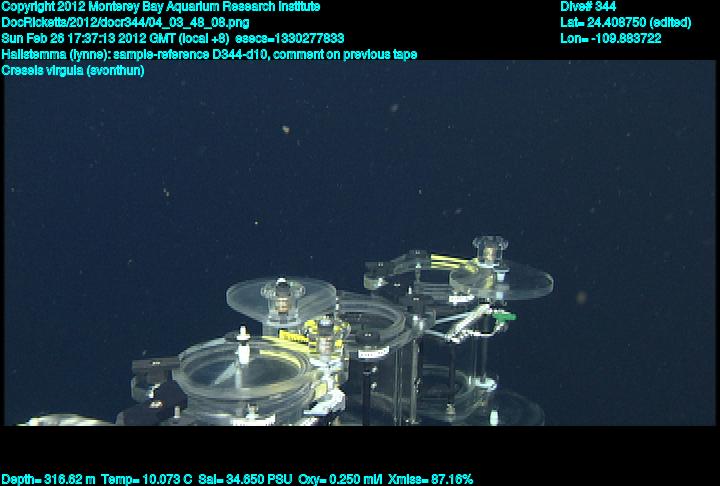
Task: Click the green valve handle on the sampler
Action: [x=505, y=316]
